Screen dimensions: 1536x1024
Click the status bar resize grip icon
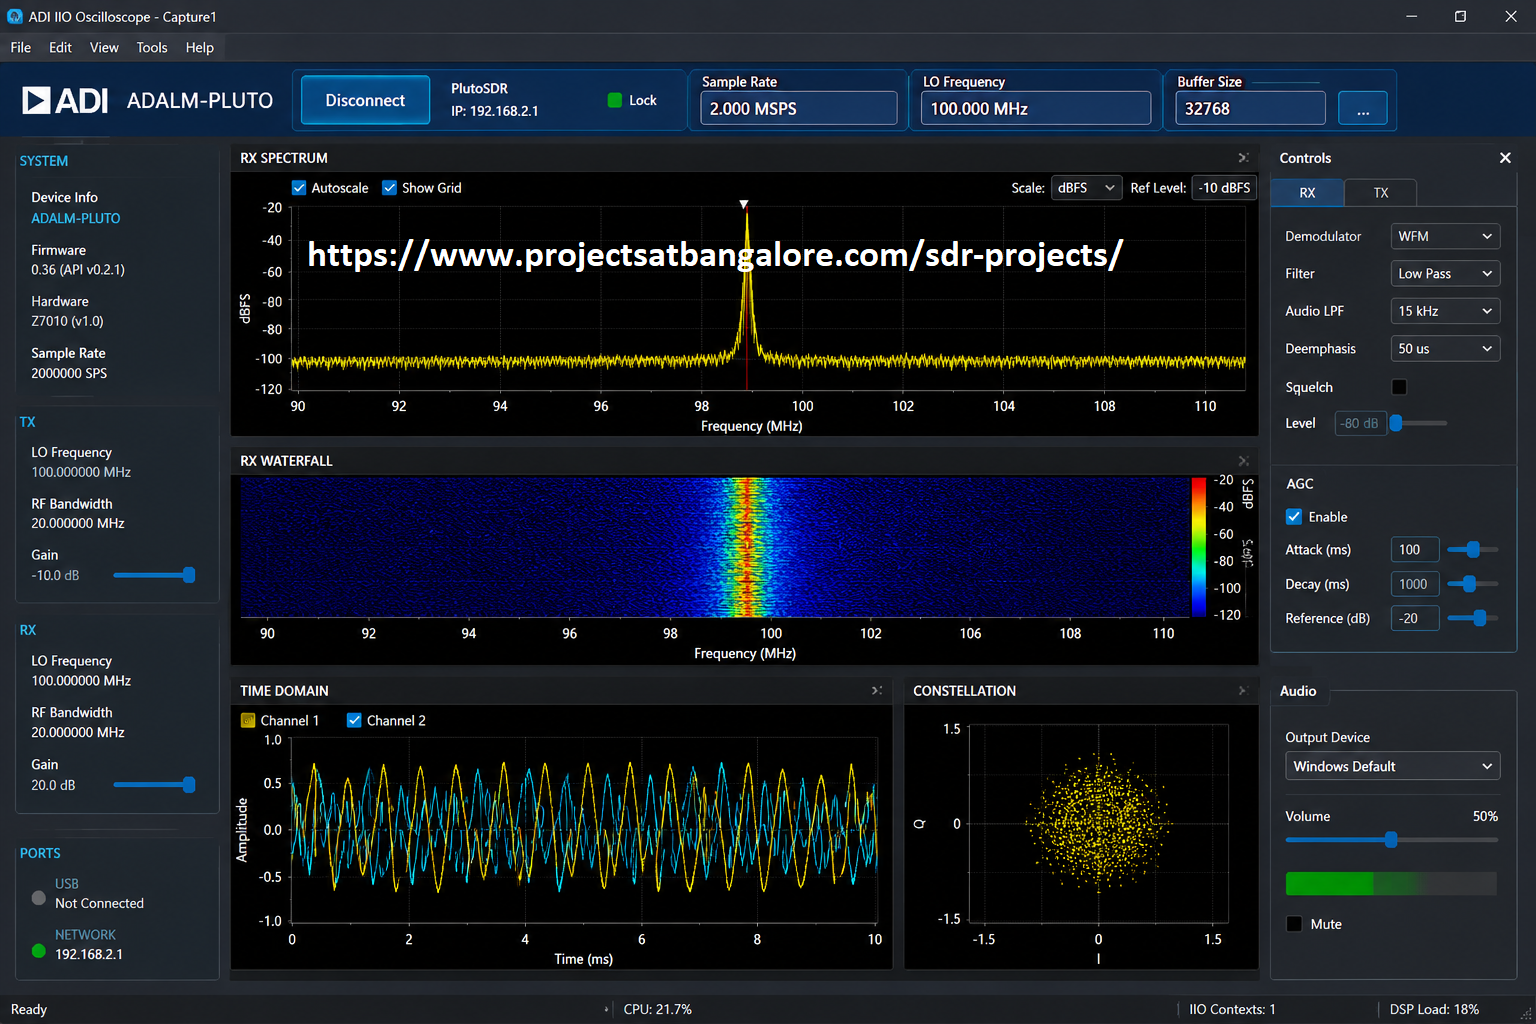pos(1526,1014)
